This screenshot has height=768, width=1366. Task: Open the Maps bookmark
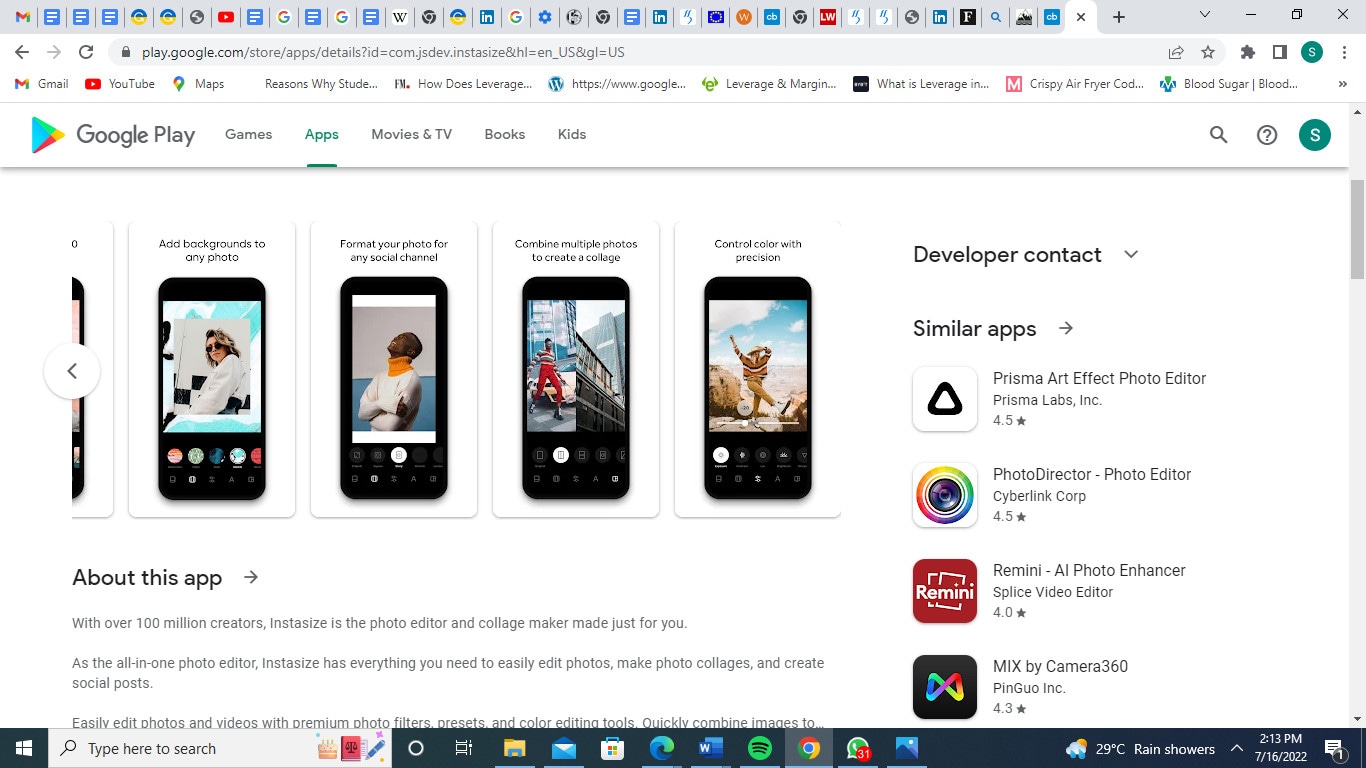[198, 84]
